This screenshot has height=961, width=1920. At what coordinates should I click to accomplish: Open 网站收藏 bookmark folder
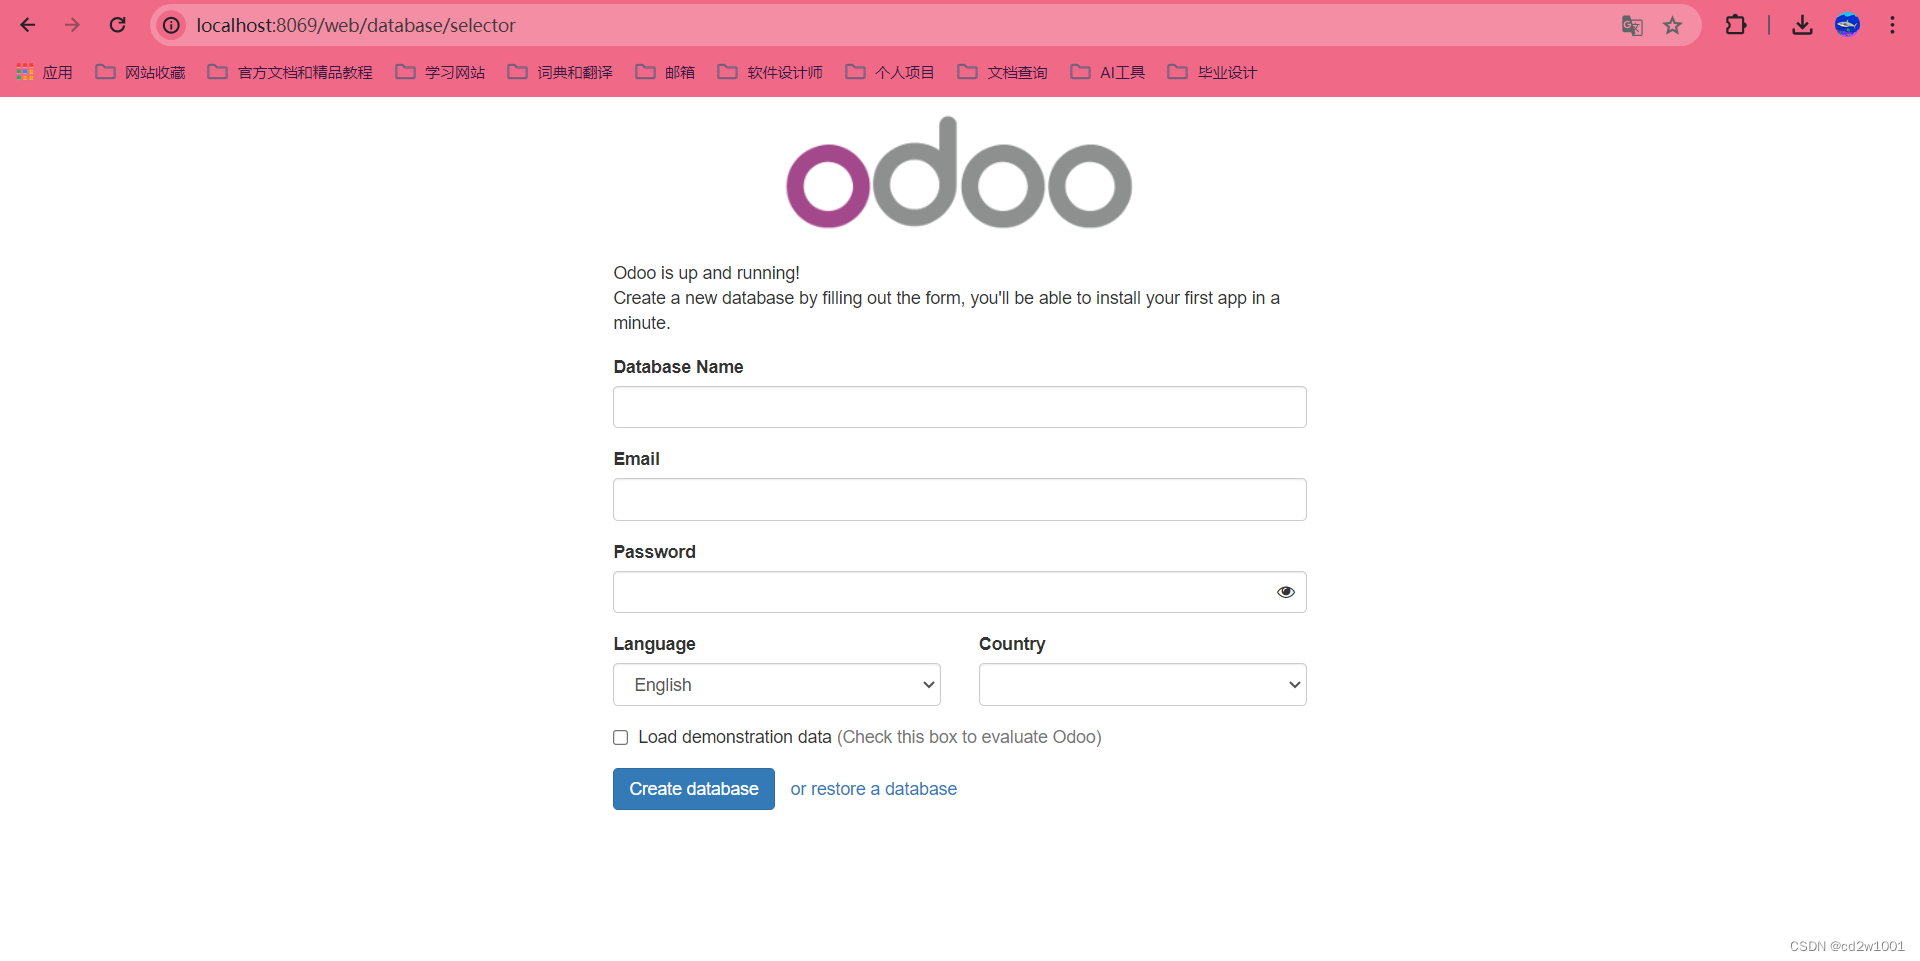pos(141,72)
